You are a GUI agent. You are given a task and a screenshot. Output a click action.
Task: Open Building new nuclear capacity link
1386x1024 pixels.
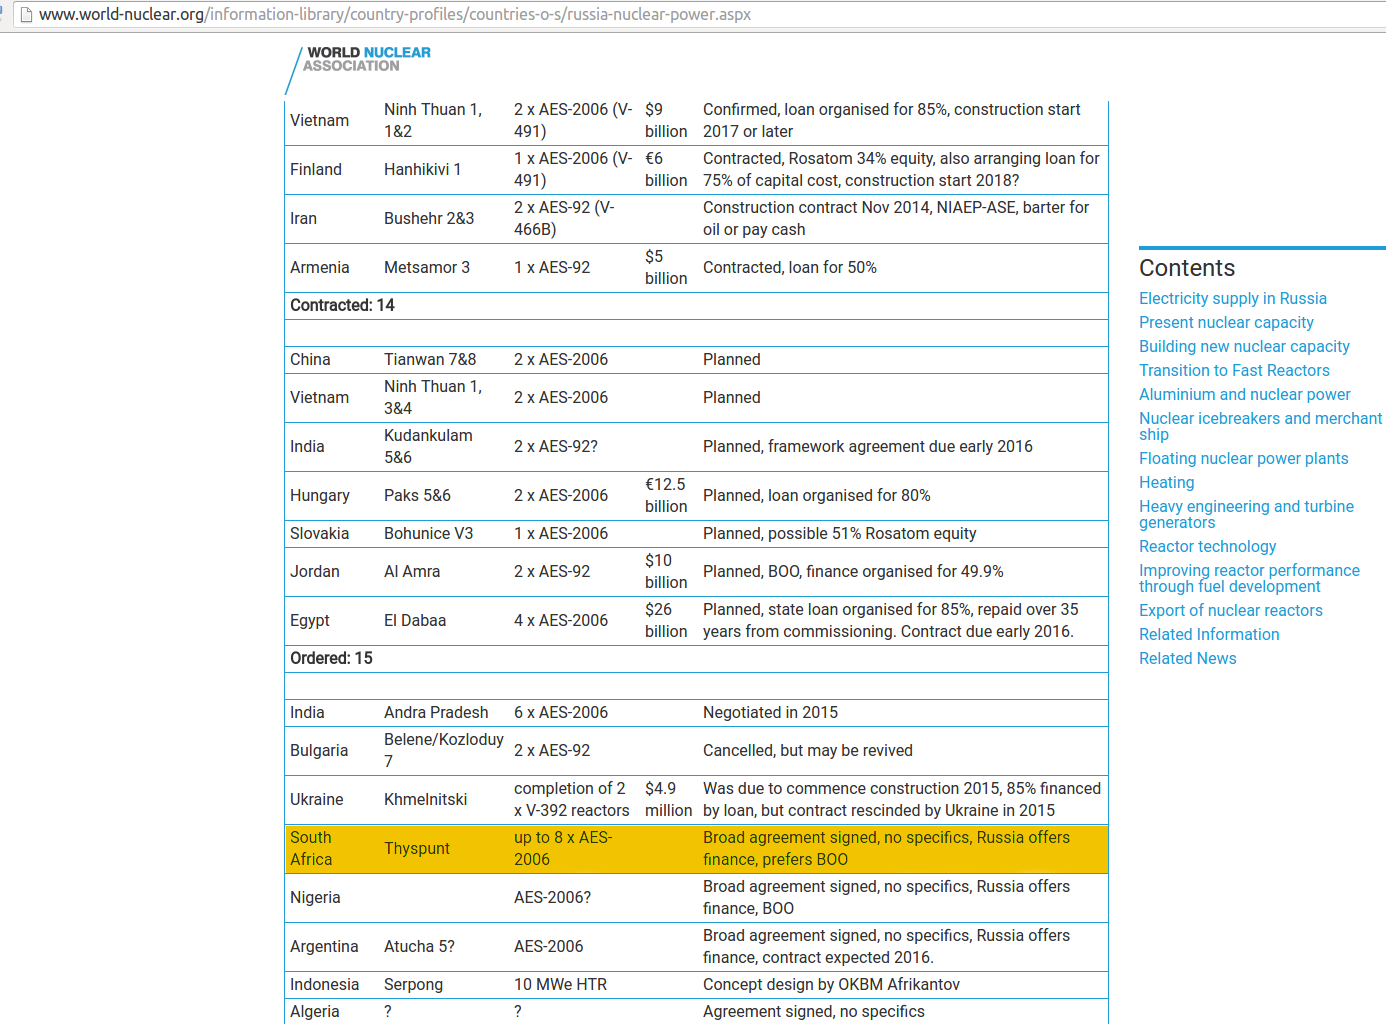1244,346
